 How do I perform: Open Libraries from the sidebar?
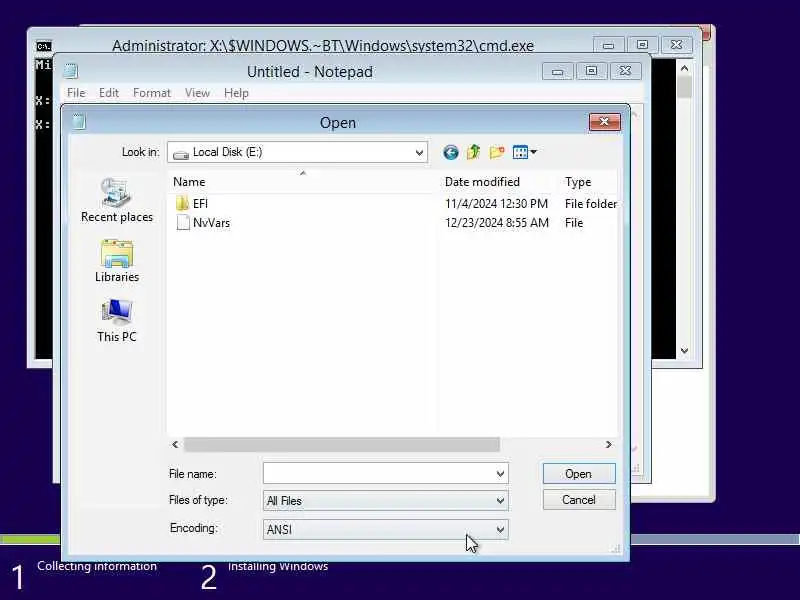[x=117, y=261]
